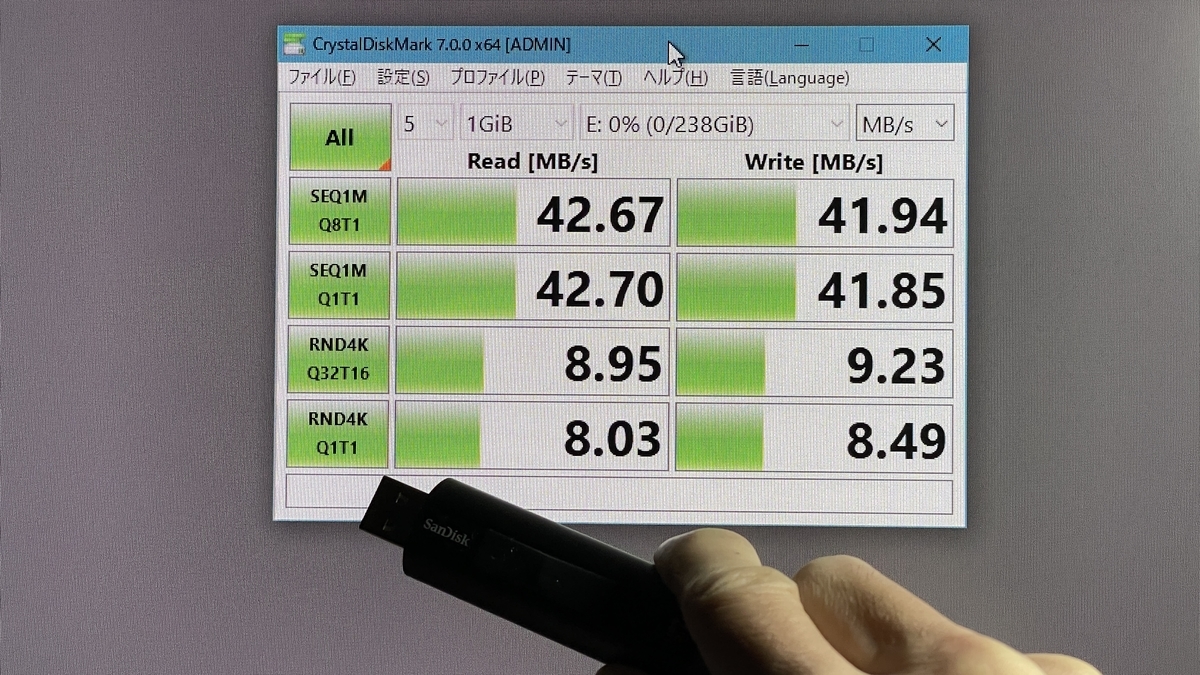The image size is (1200, 675).
Task: Open the 言語(Language) menu
Action: point(790,77)
